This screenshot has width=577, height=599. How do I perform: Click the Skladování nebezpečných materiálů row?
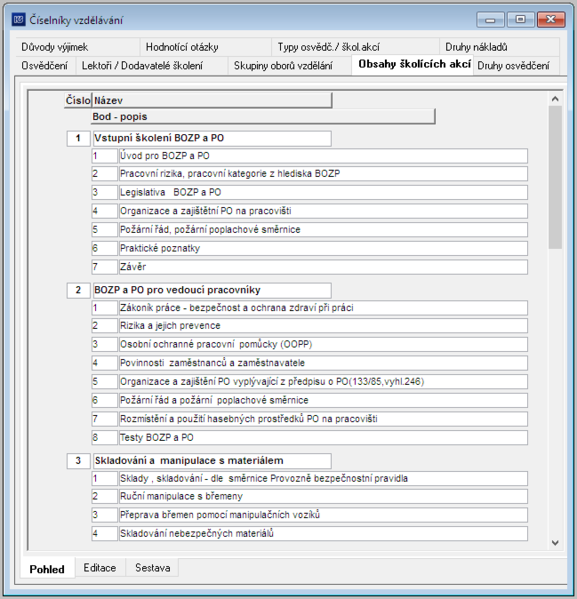(x=323, y=534)
